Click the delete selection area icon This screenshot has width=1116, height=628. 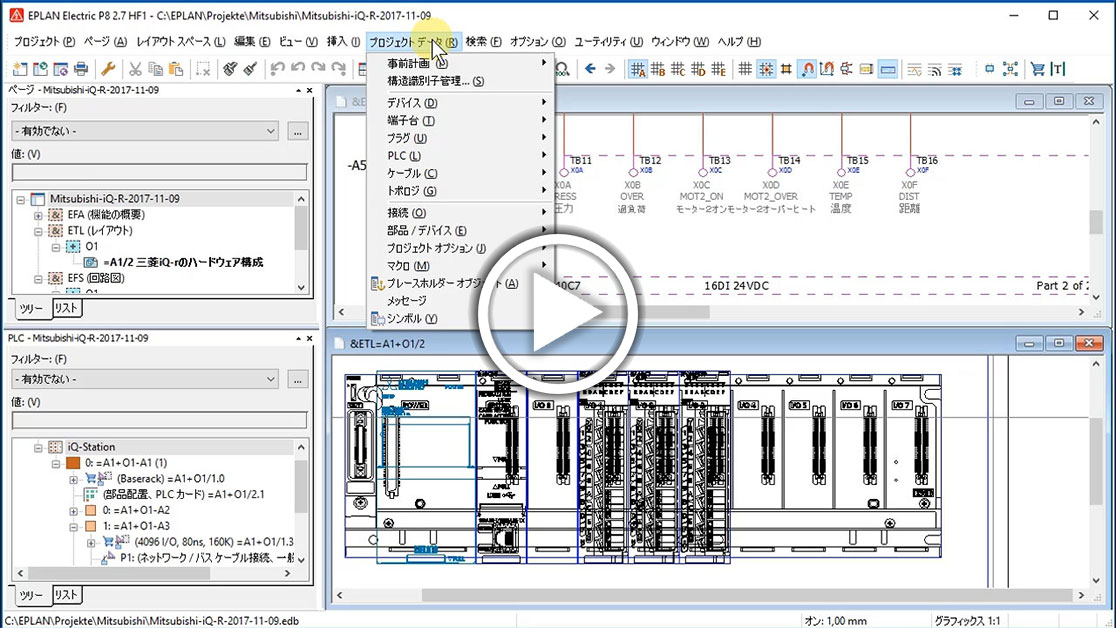pyautogui.click(x=203, y=69)
